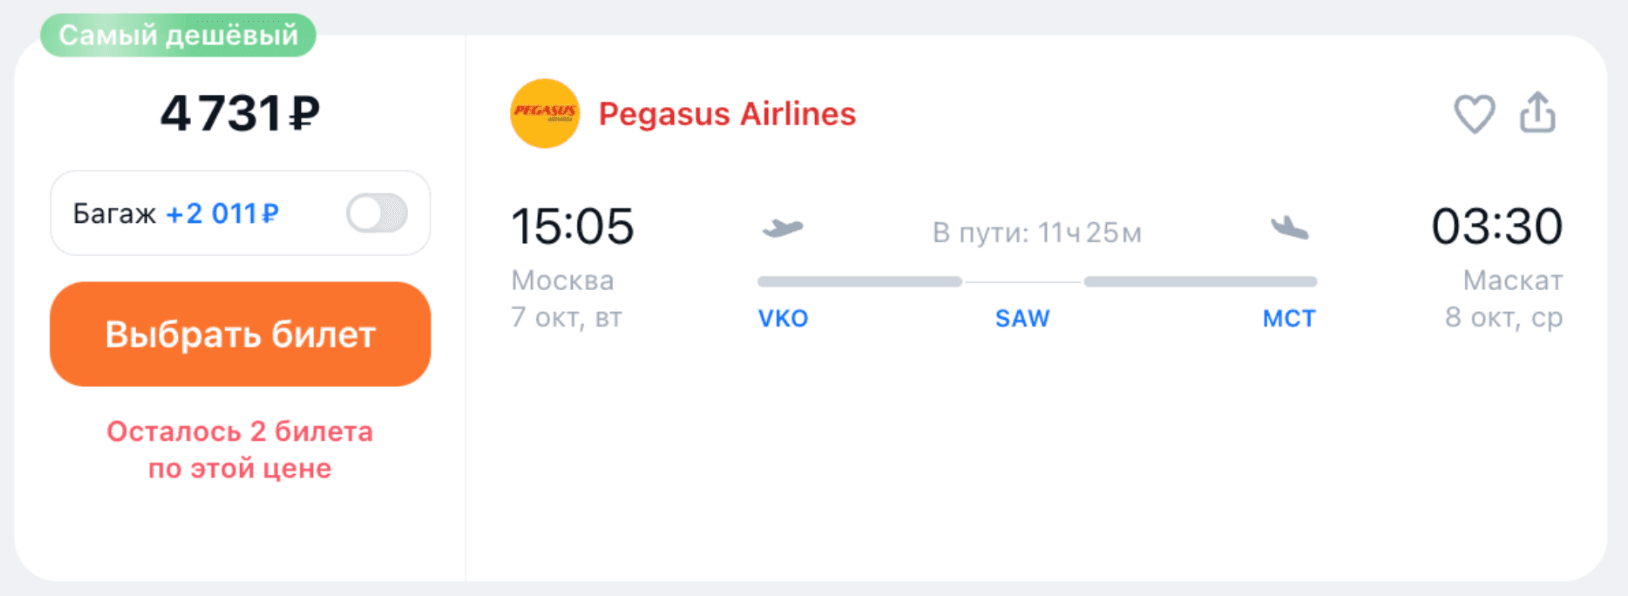The height and width of the screenshot is (596, 1628).
Task: Click the "Самый дешёвый" green badge
Action: (178, 35)
